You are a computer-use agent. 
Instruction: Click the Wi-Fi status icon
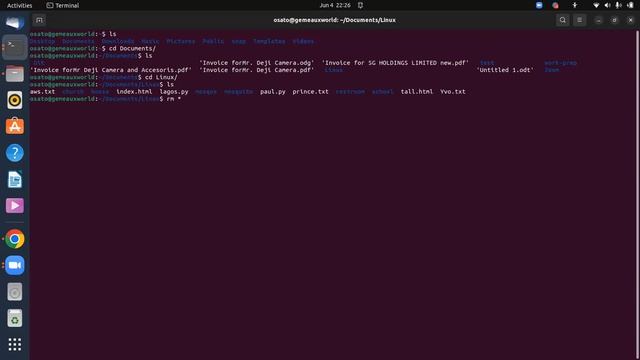pyautogui.click(x=596, y=5)
